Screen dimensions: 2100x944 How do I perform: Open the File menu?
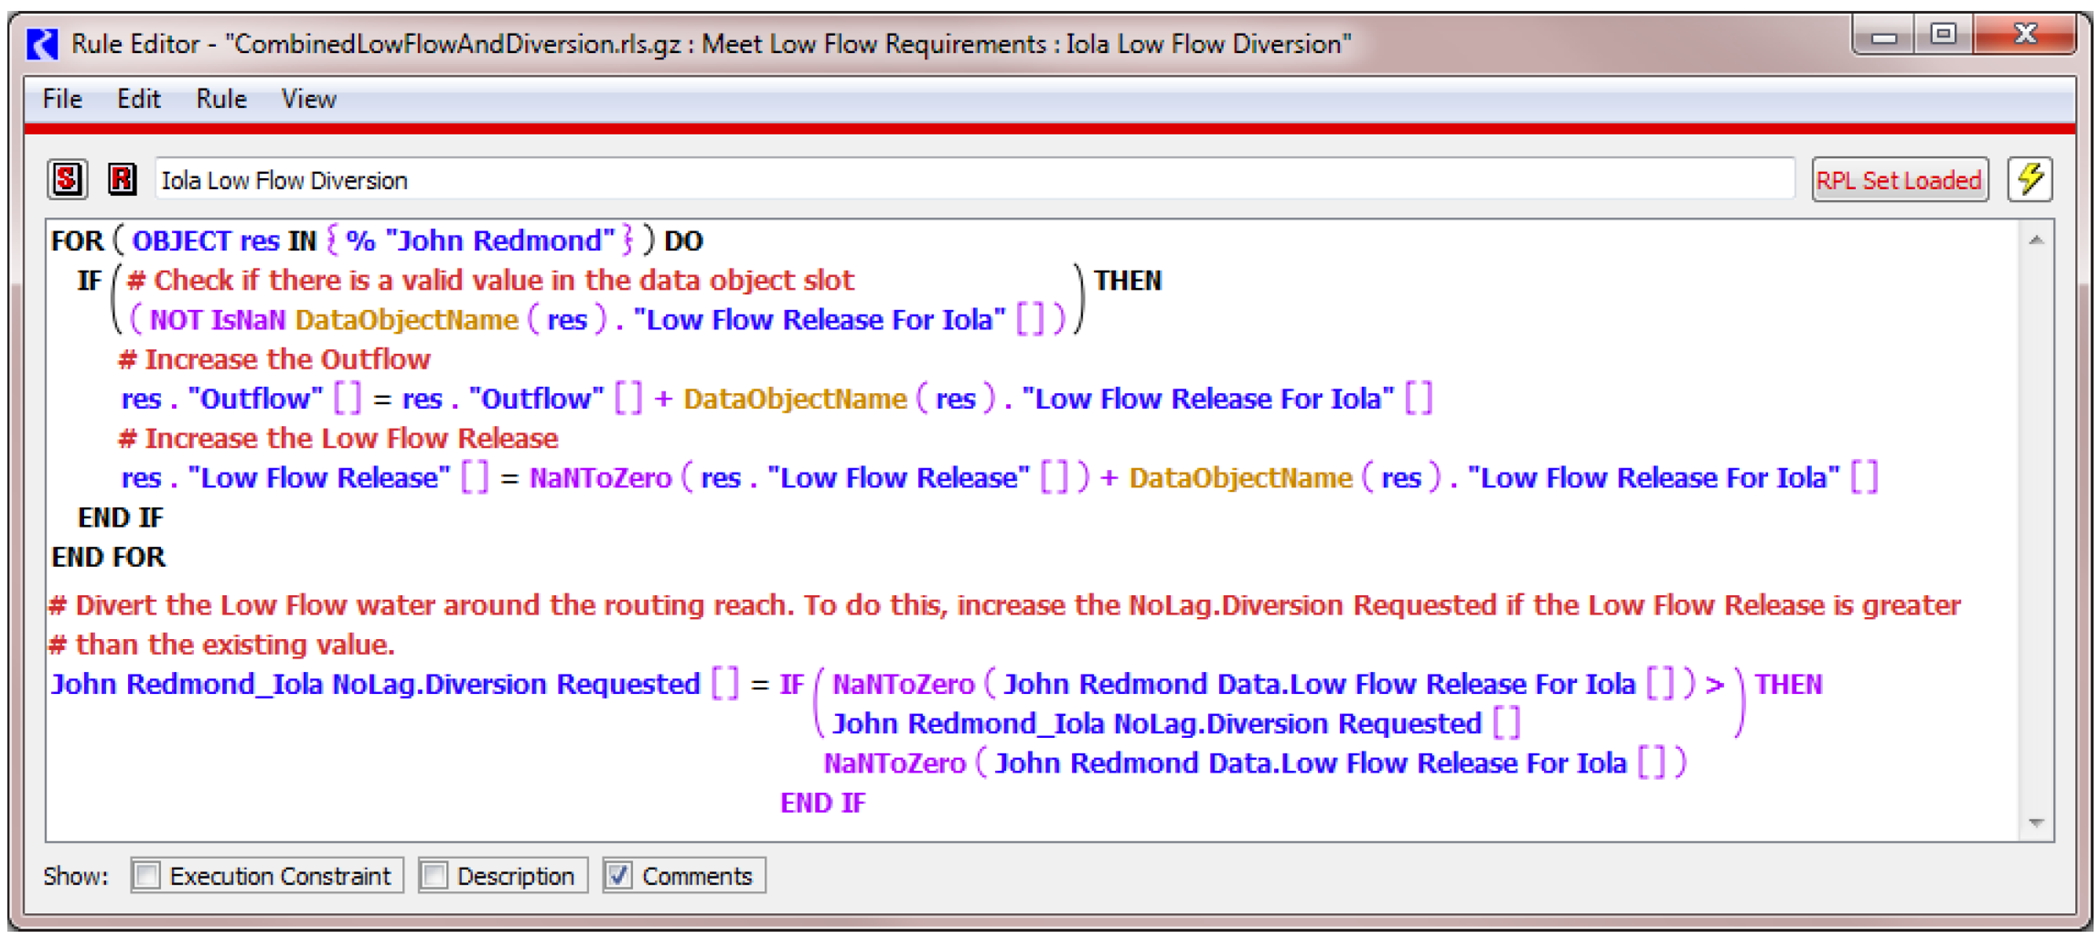coord(62,99)
